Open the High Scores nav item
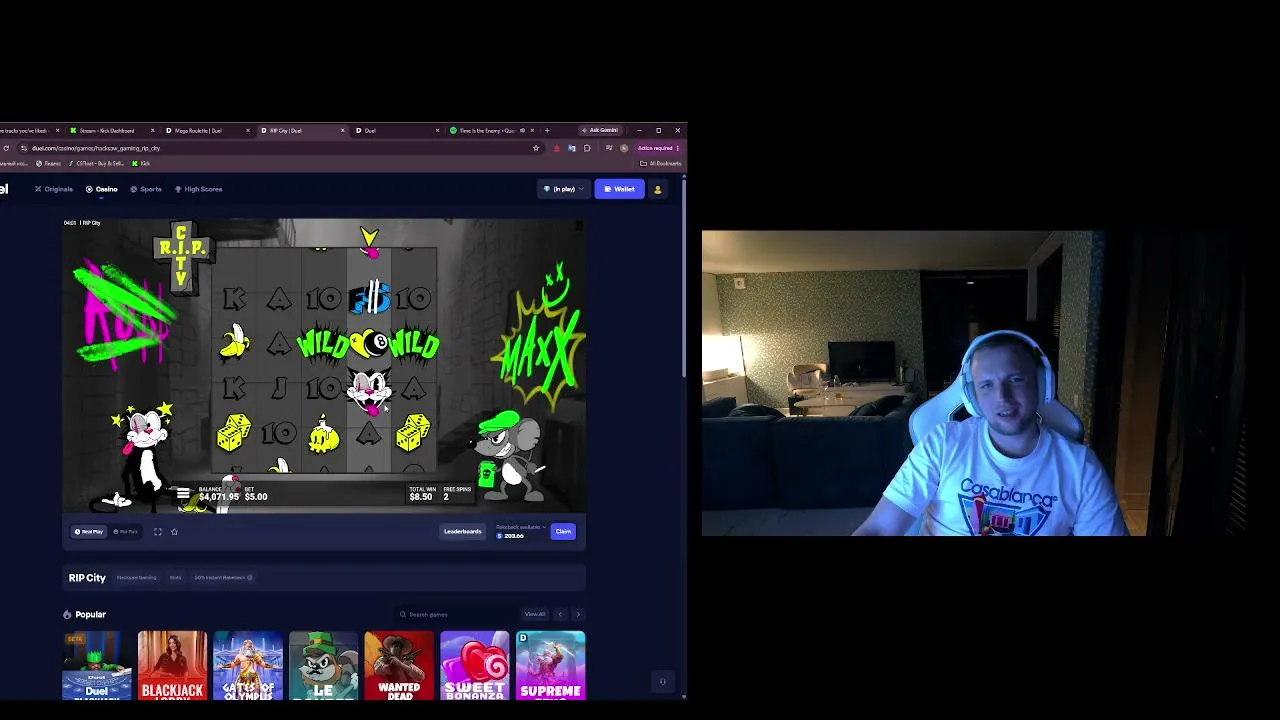 coord(198,189)
